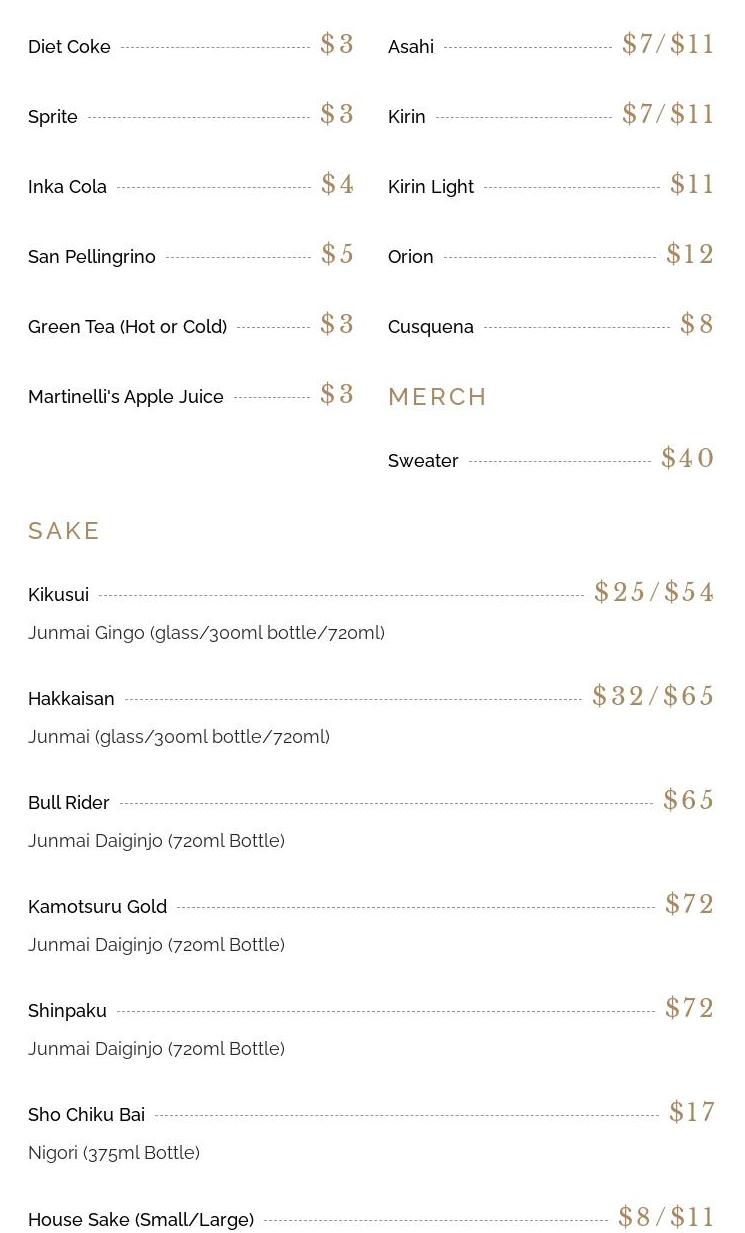The width and height of the screenshot is (745, 1233).
Task: Select Kikusui sake
Action: [59, 595]
